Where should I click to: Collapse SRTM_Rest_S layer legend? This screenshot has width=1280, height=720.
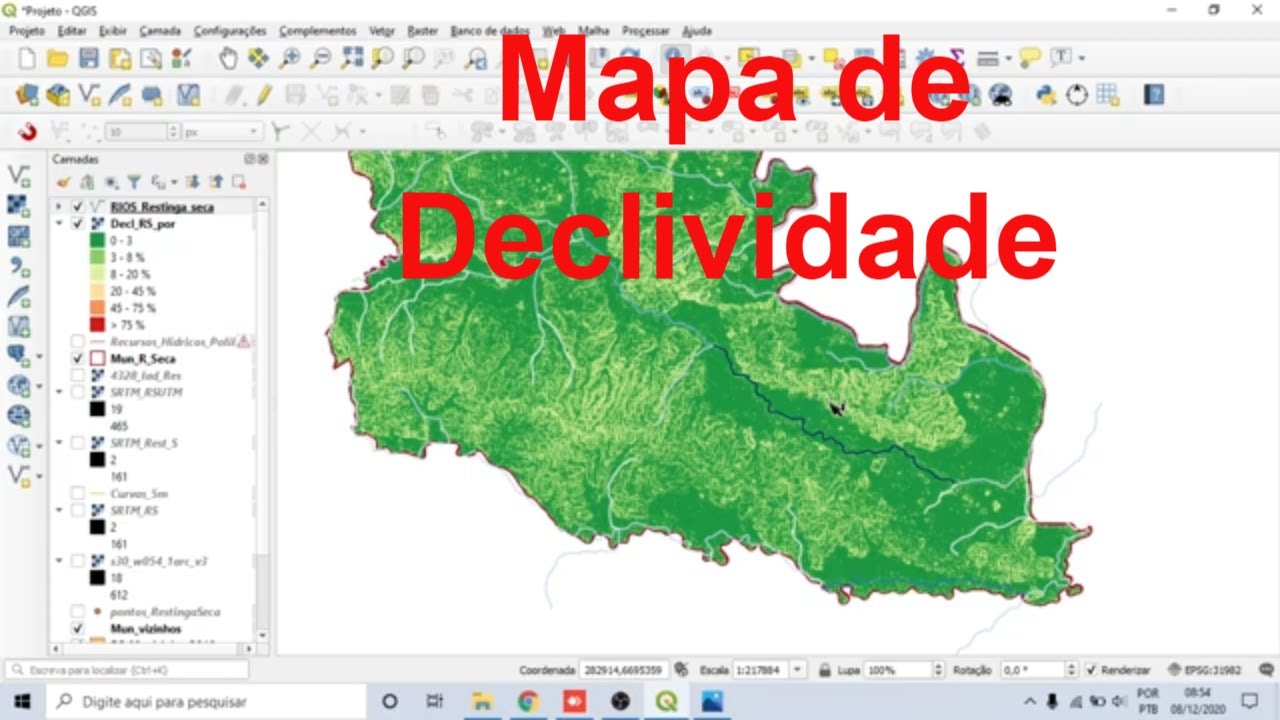tap(59, 442)
